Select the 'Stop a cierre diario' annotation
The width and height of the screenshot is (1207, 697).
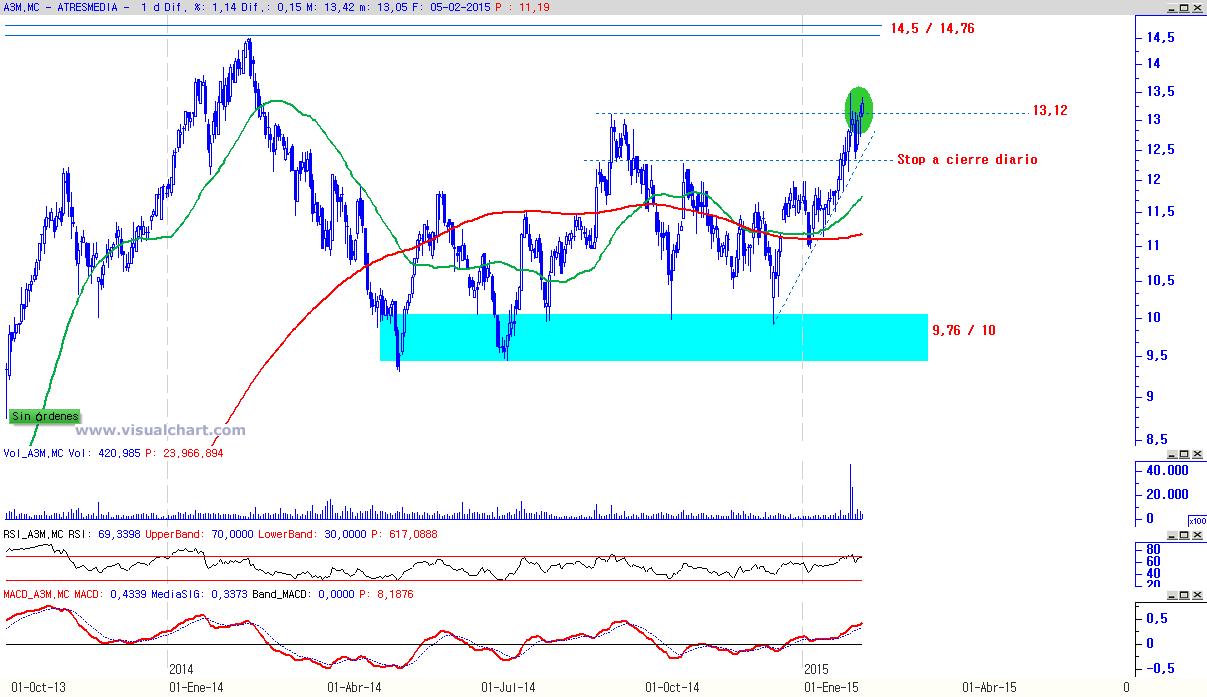click(967, 160)
